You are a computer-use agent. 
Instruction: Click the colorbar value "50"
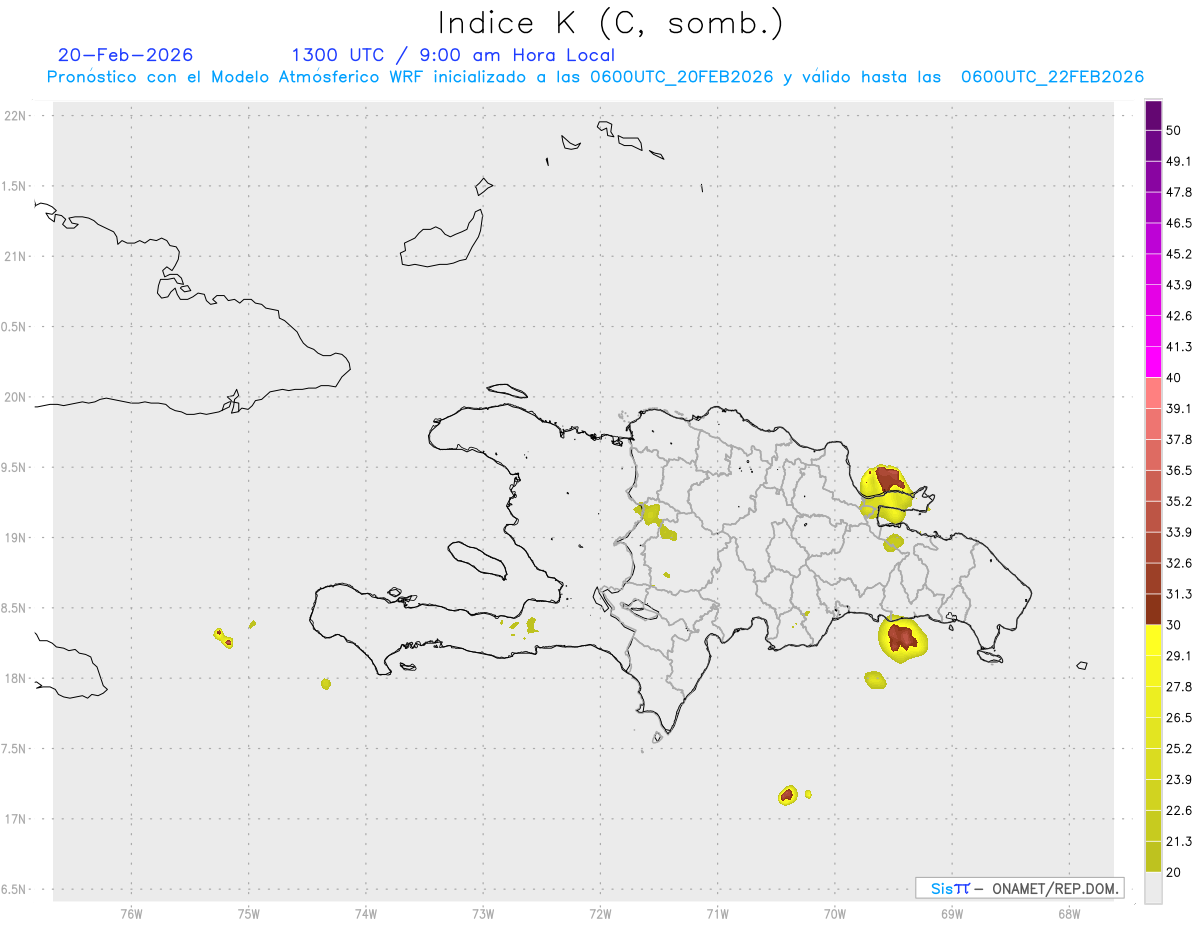pyautogui.click(x=1174, y=130)
